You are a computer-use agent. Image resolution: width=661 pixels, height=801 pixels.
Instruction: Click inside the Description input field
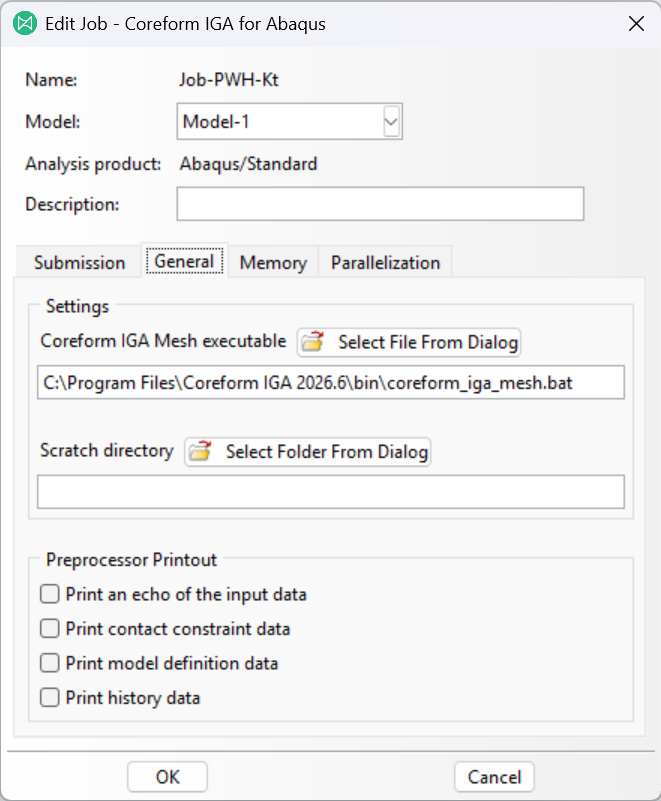pos(380,204)
